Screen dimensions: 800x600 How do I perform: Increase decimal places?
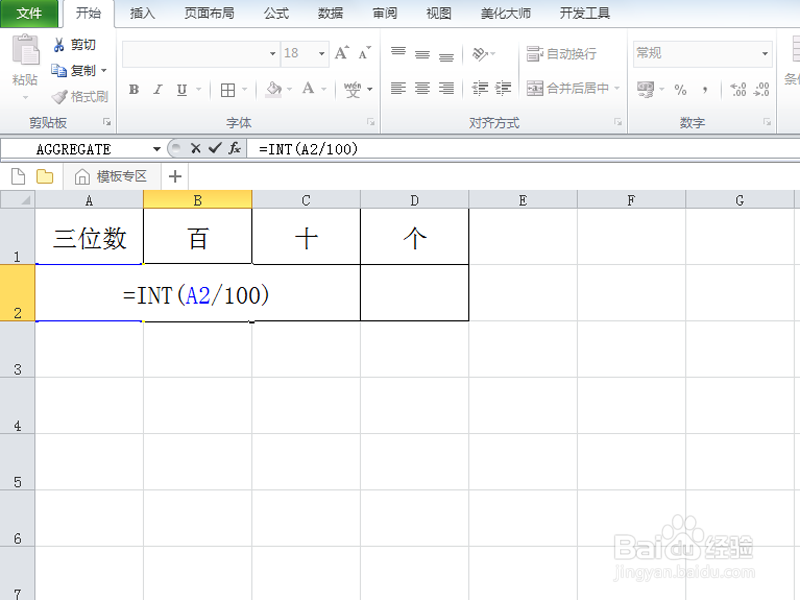pos(738,90)
